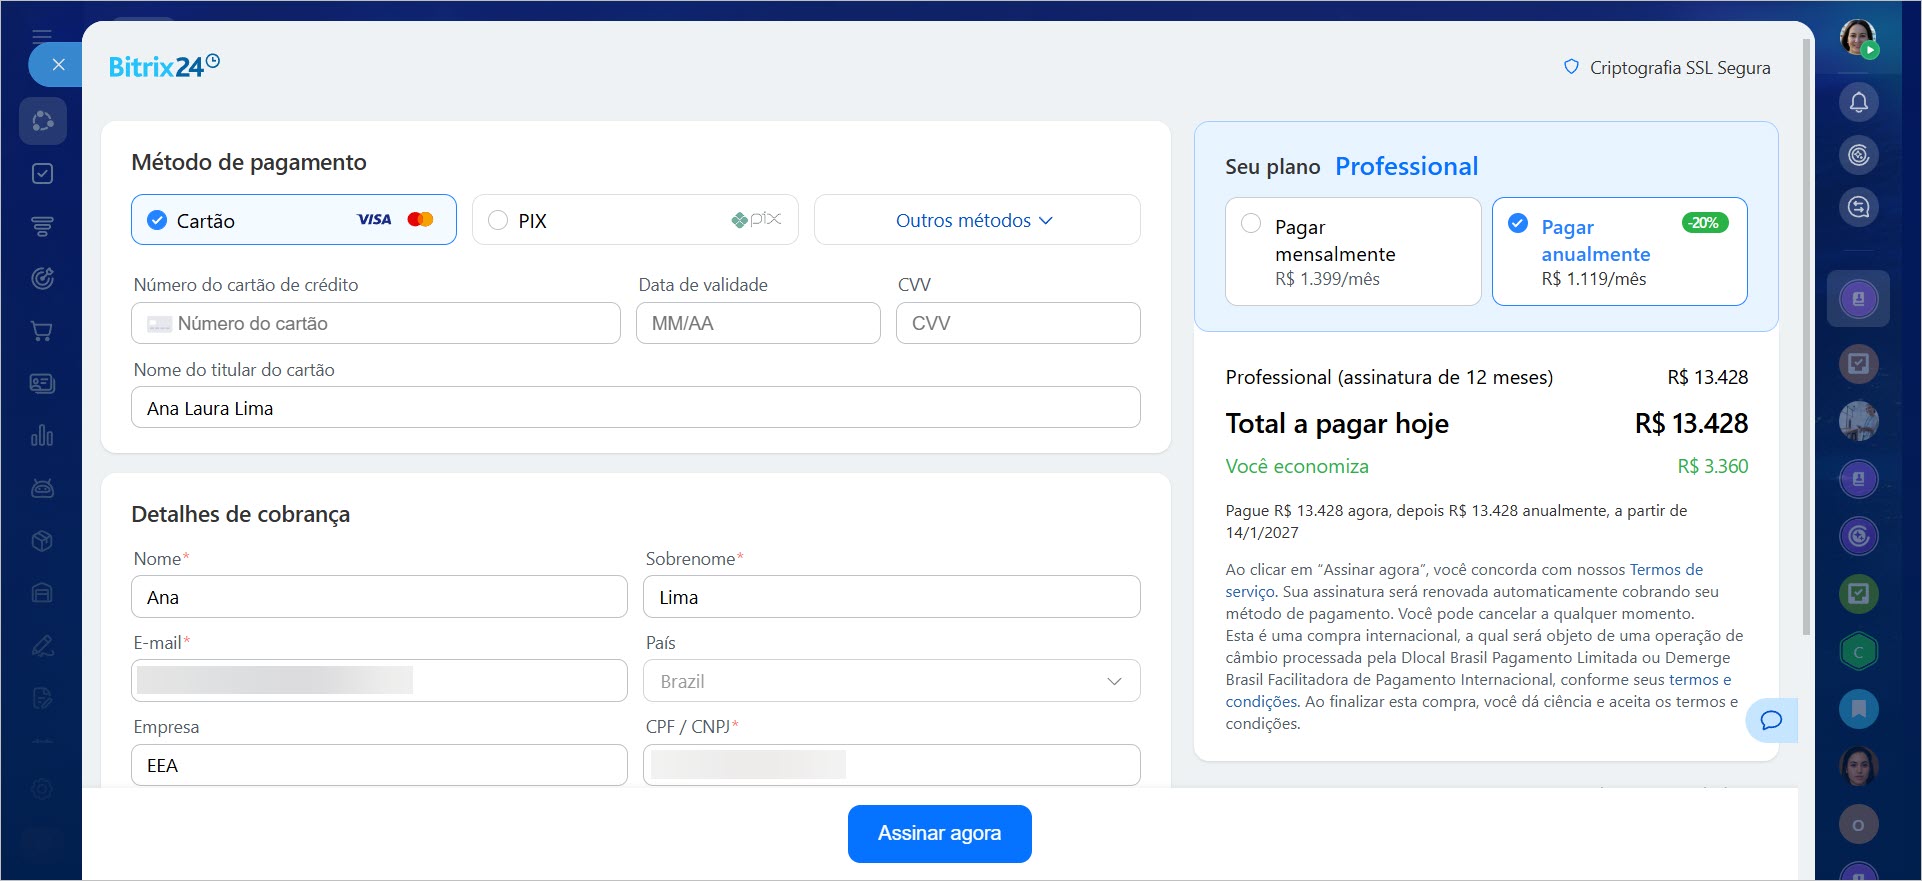Open the chat support bubble icon

point(1771,720)
